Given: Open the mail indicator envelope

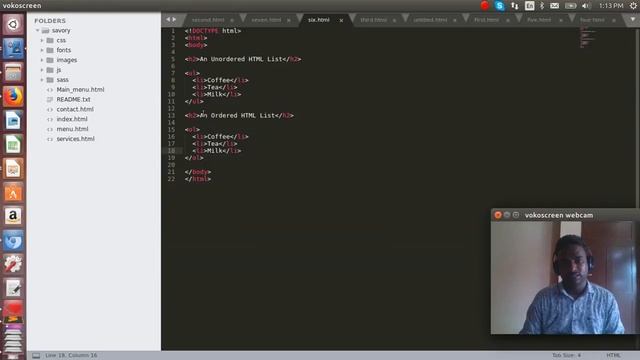Looking at the screenshot, I should 554,6.
